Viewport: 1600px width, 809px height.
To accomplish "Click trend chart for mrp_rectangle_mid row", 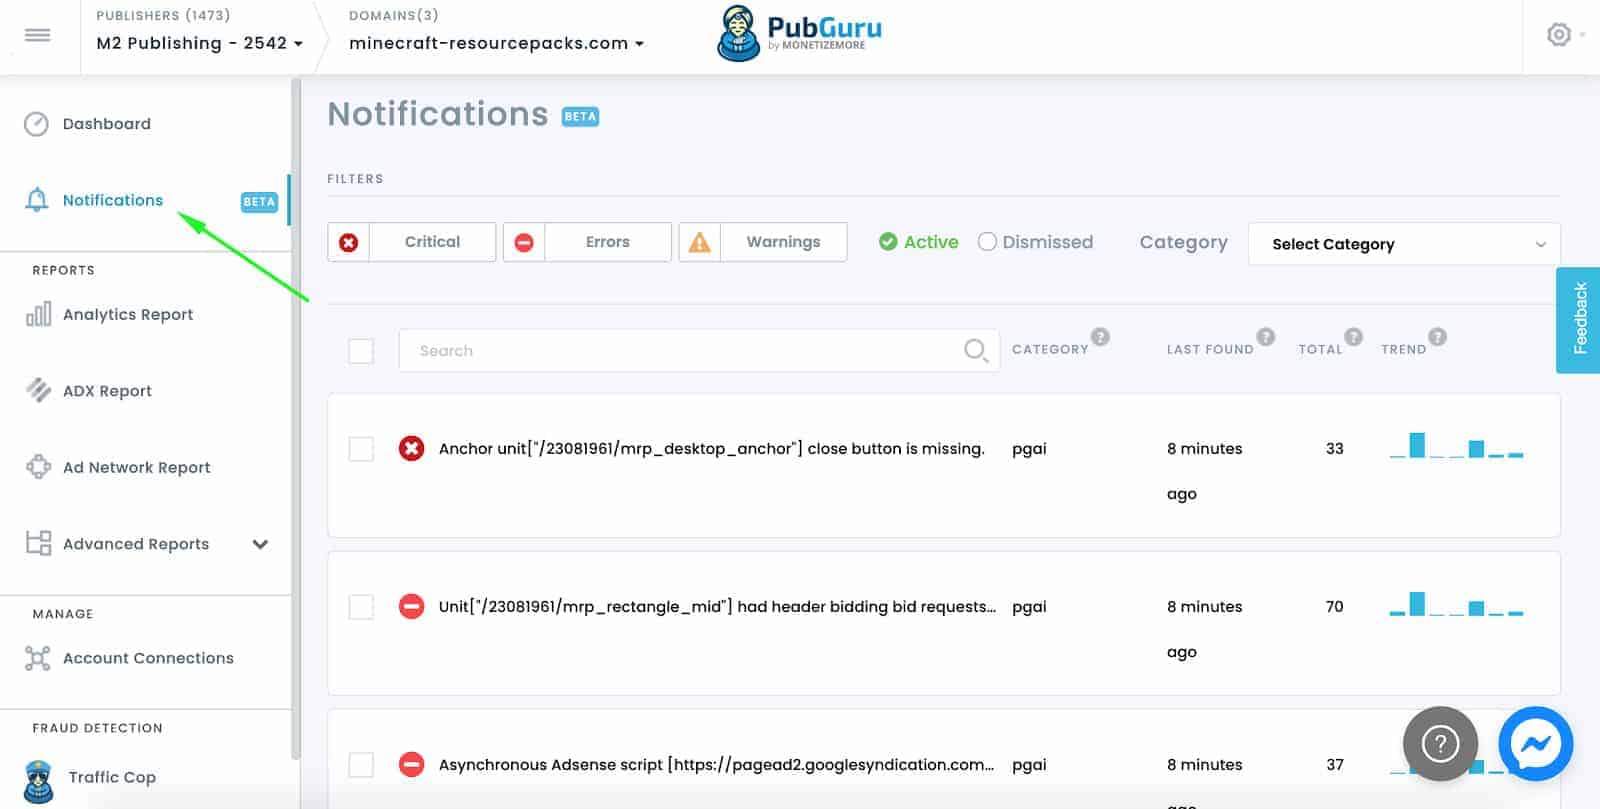I will coord(1456,603).
